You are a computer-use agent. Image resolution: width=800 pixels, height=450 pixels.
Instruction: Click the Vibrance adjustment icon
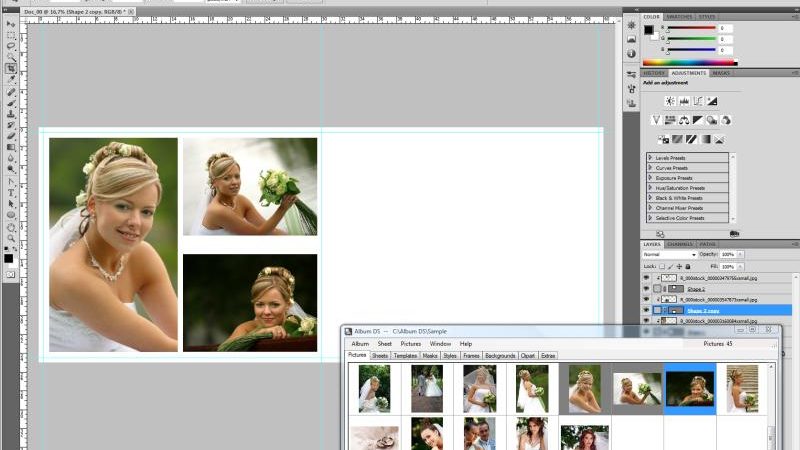(656, 120)
